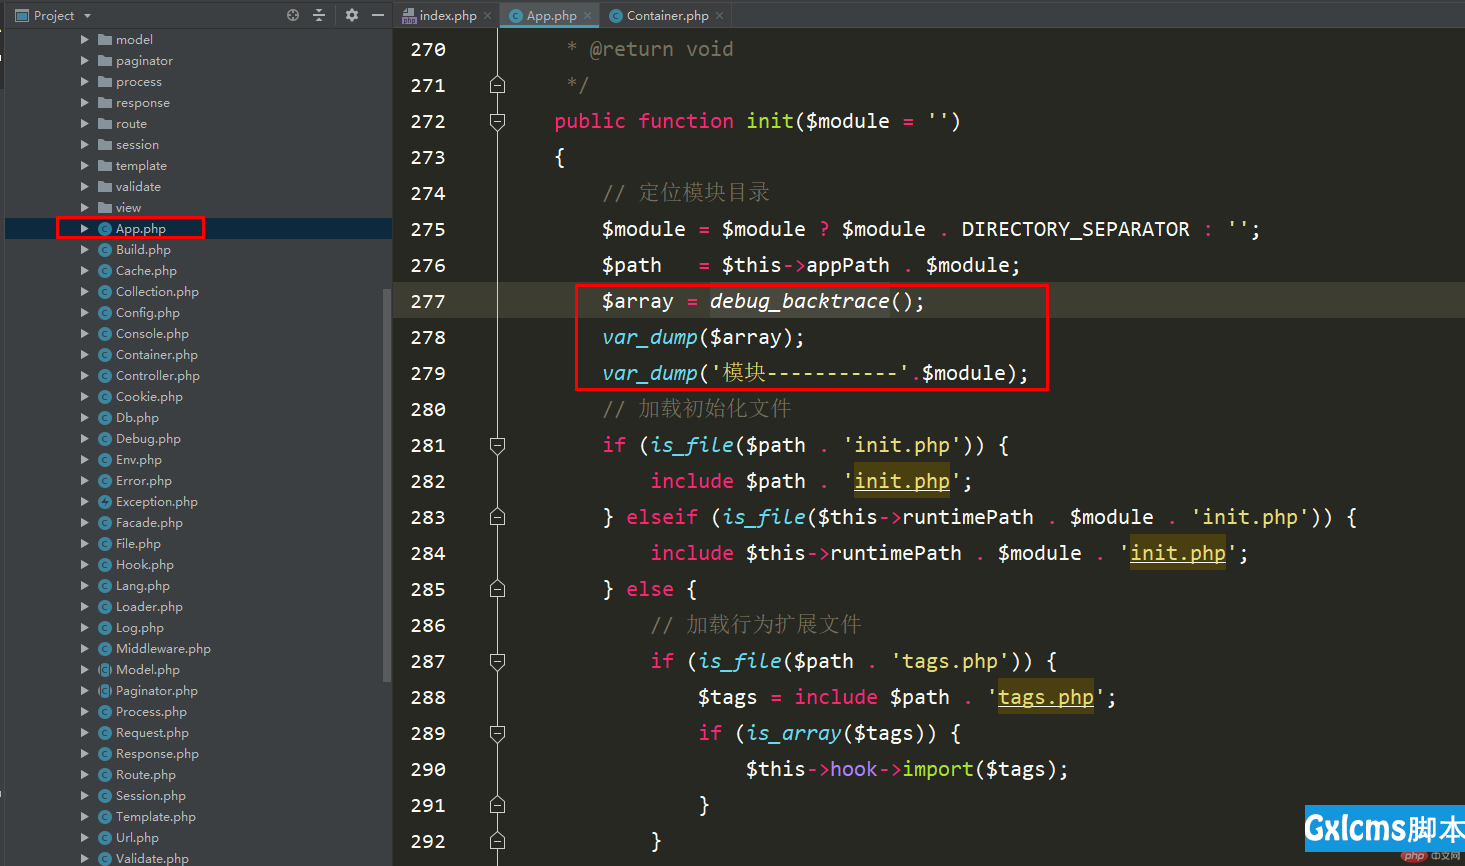Screen dimensions: 1465x866
Task: Expand the view folder
Action: [x=85, y=208]
